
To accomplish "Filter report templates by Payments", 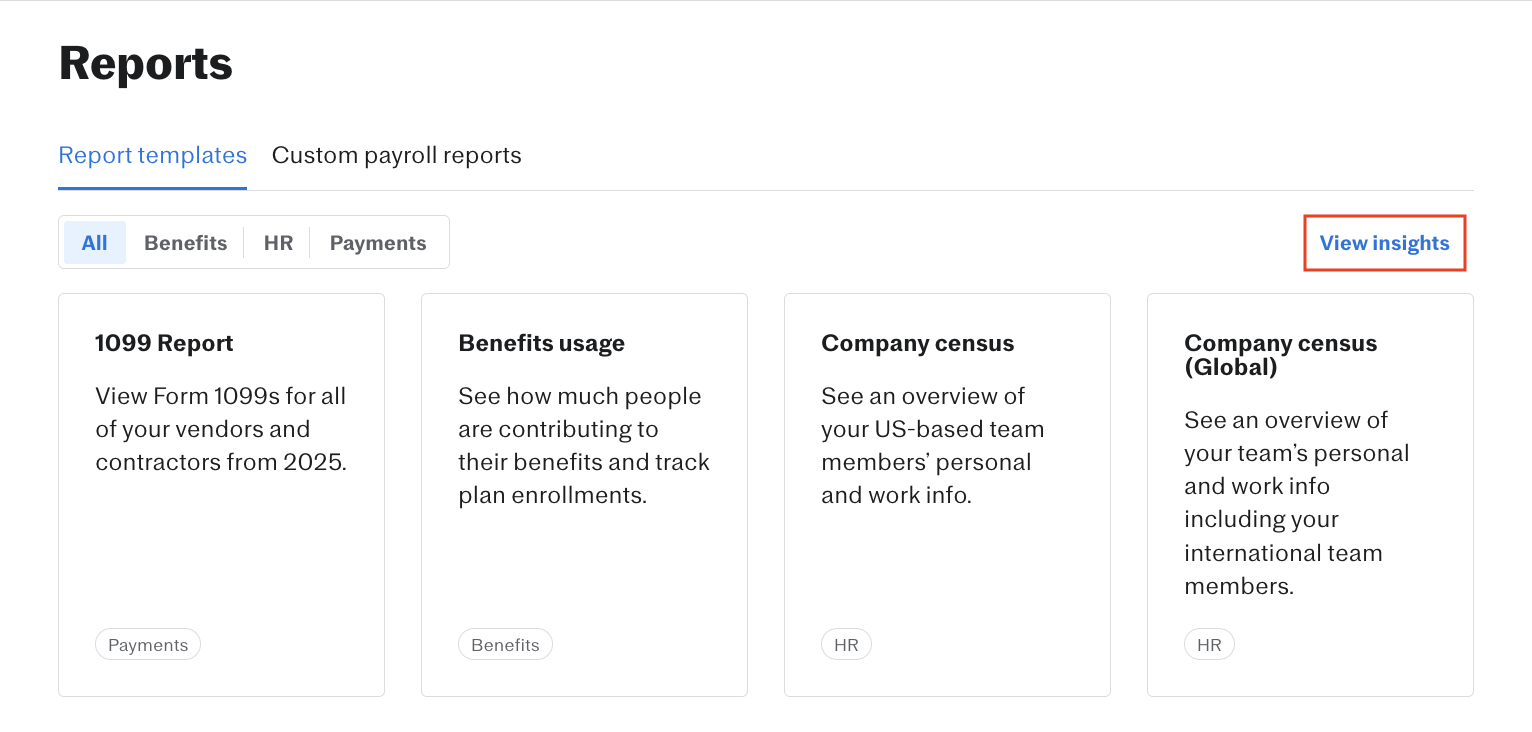I will point(378,243).
